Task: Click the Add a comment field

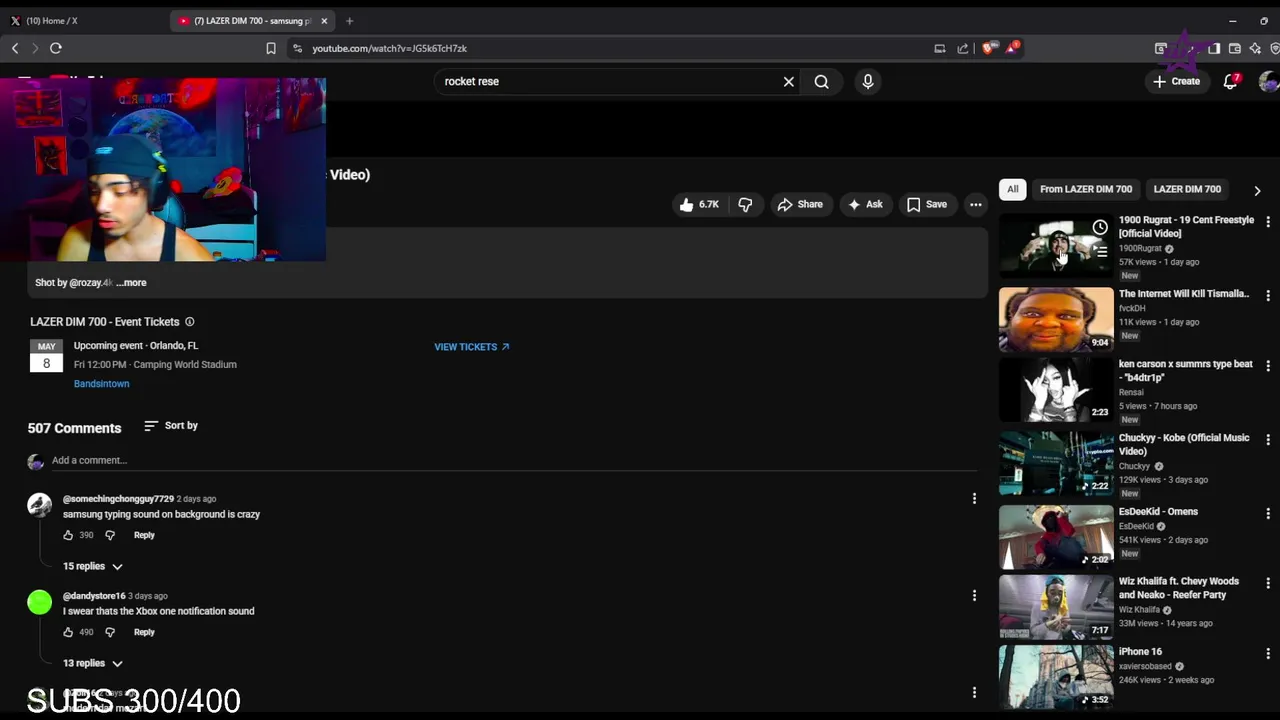Action: point(514,460)
